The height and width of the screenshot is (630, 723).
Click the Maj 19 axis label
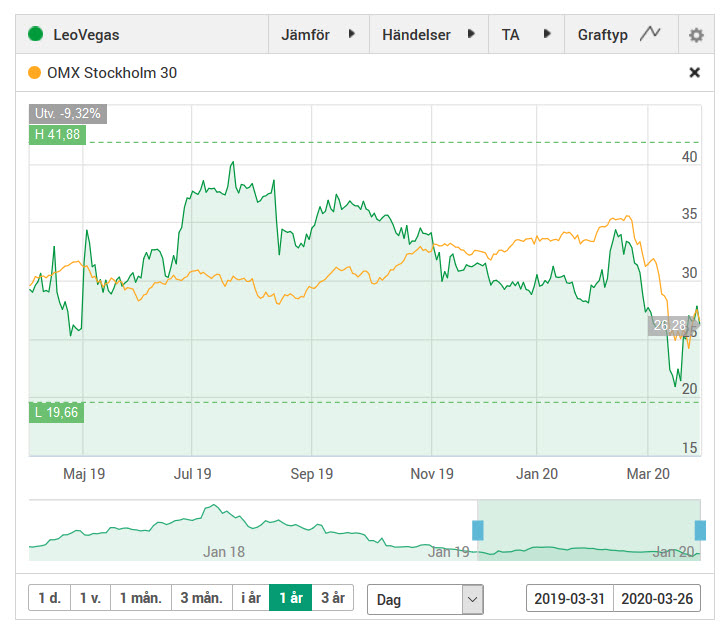(84, 474)
